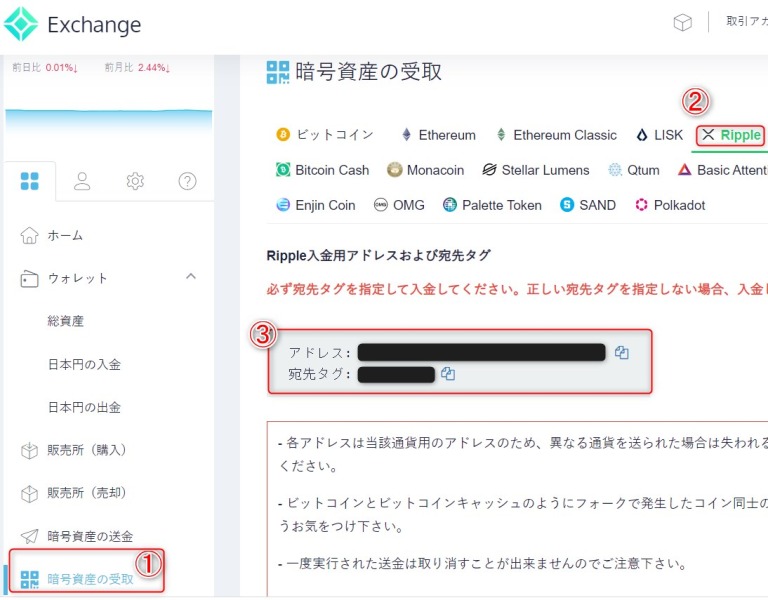Select the Palette Token tab
The width and height of the screenshot is (768, 600).
(x=492, y=205)
